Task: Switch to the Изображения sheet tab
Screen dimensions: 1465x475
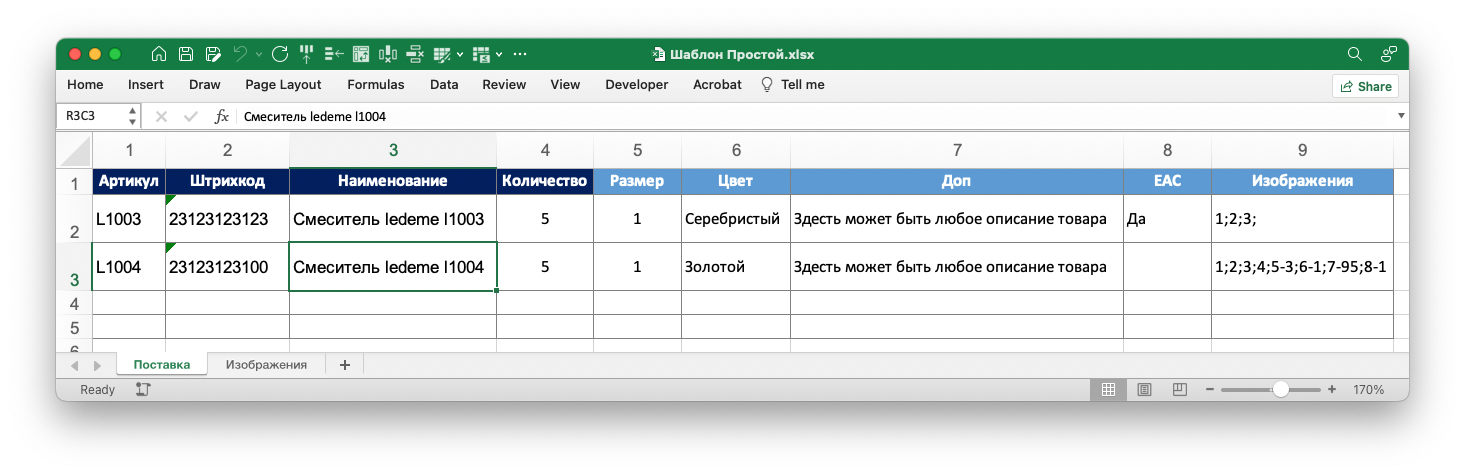Action: 266,365
